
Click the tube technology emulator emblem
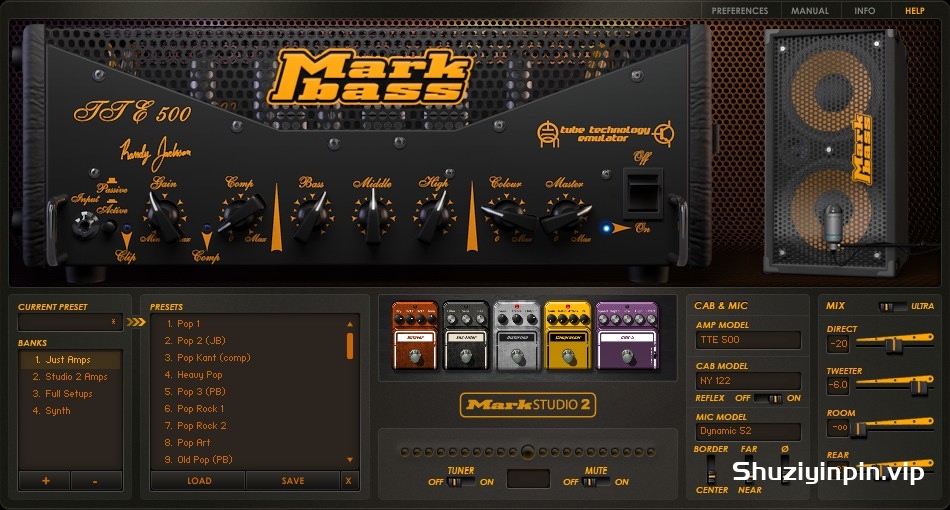(605, 133)
